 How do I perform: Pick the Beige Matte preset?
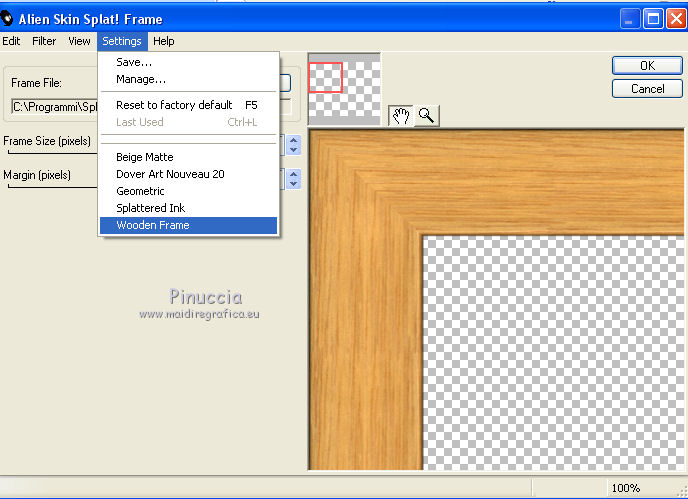(x=189, y=157)
